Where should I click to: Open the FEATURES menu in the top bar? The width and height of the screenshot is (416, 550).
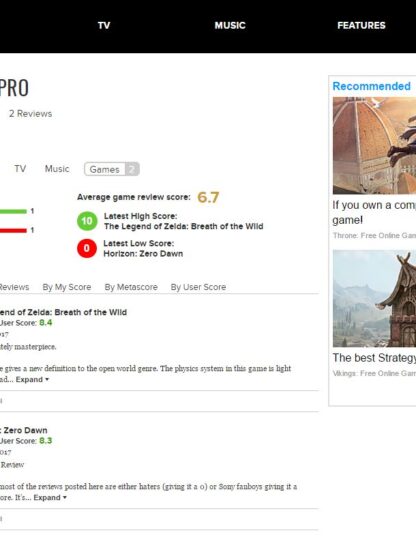361,25
